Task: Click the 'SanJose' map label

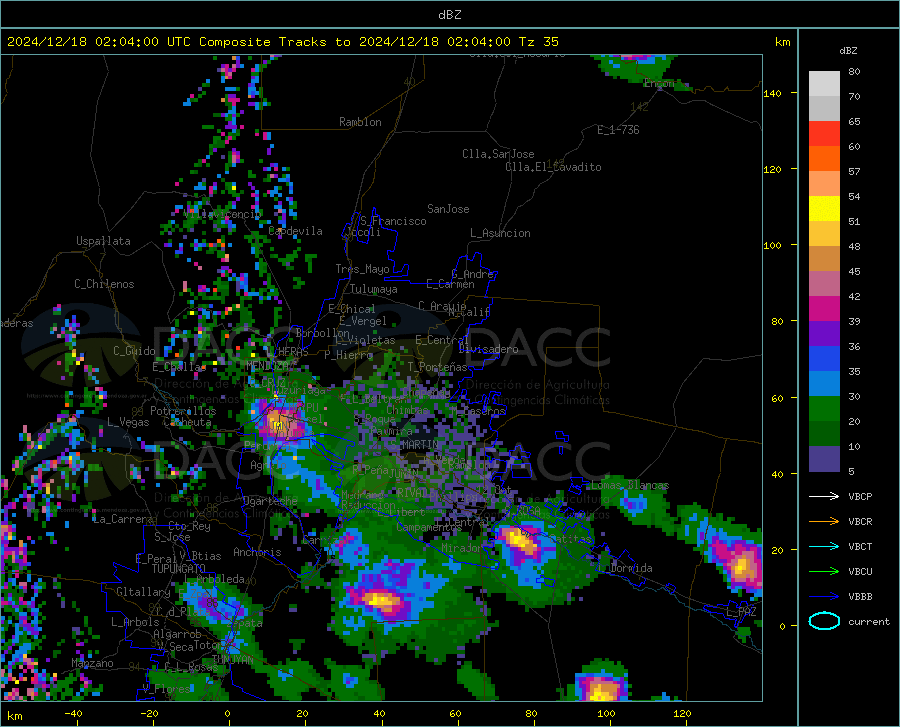Action: (448, 209)
